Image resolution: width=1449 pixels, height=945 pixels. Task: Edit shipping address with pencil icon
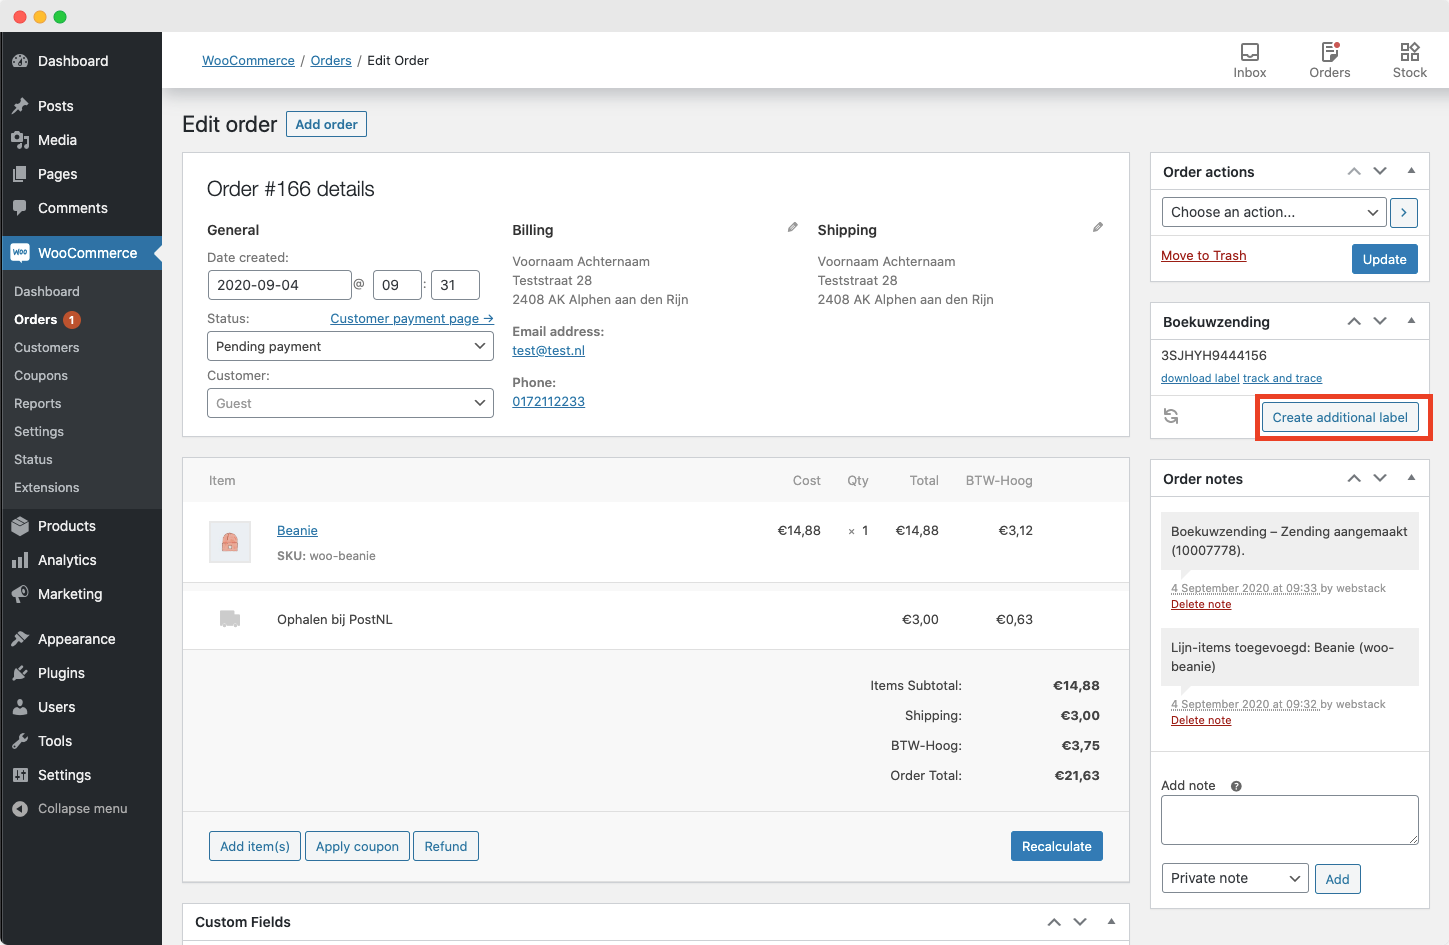coord(1097,228)
